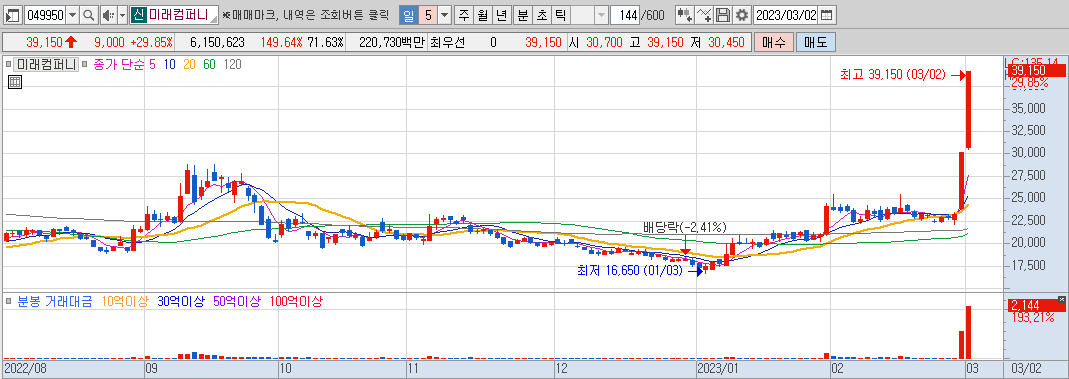Click the 종가 단순 moving average label

tap(119, 65)
